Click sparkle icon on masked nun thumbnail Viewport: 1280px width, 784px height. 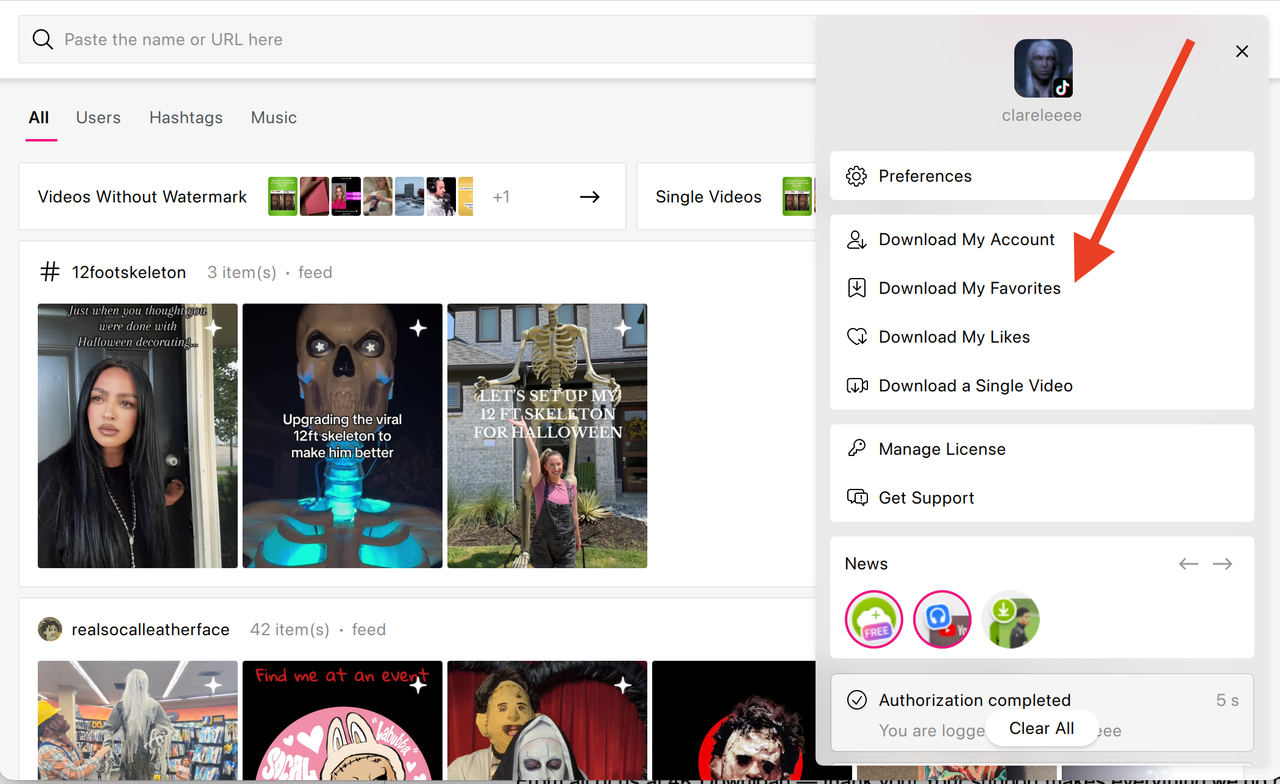pos(623,685)
